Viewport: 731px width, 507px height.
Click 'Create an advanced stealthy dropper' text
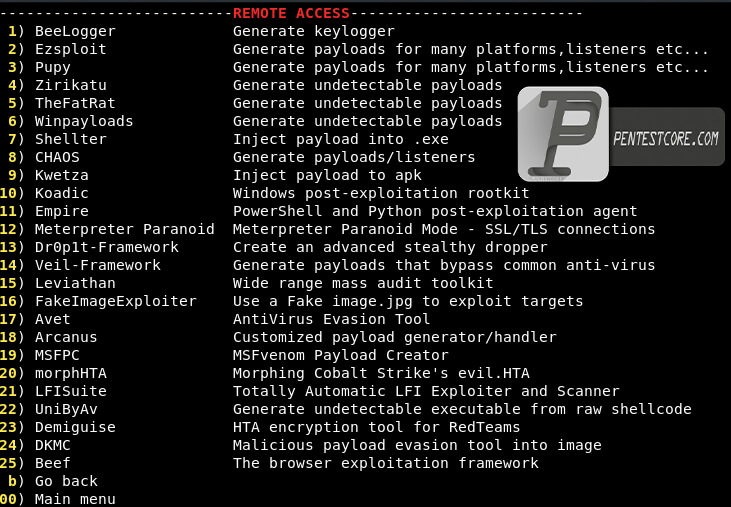click(x=390, y=247)
